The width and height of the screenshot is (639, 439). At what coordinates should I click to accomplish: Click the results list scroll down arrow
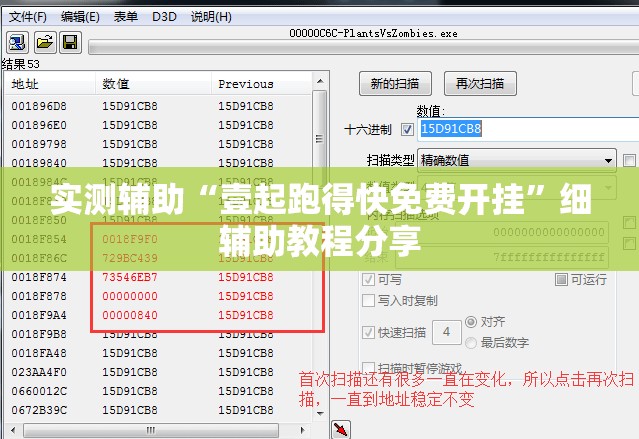[x=320, y=413]
